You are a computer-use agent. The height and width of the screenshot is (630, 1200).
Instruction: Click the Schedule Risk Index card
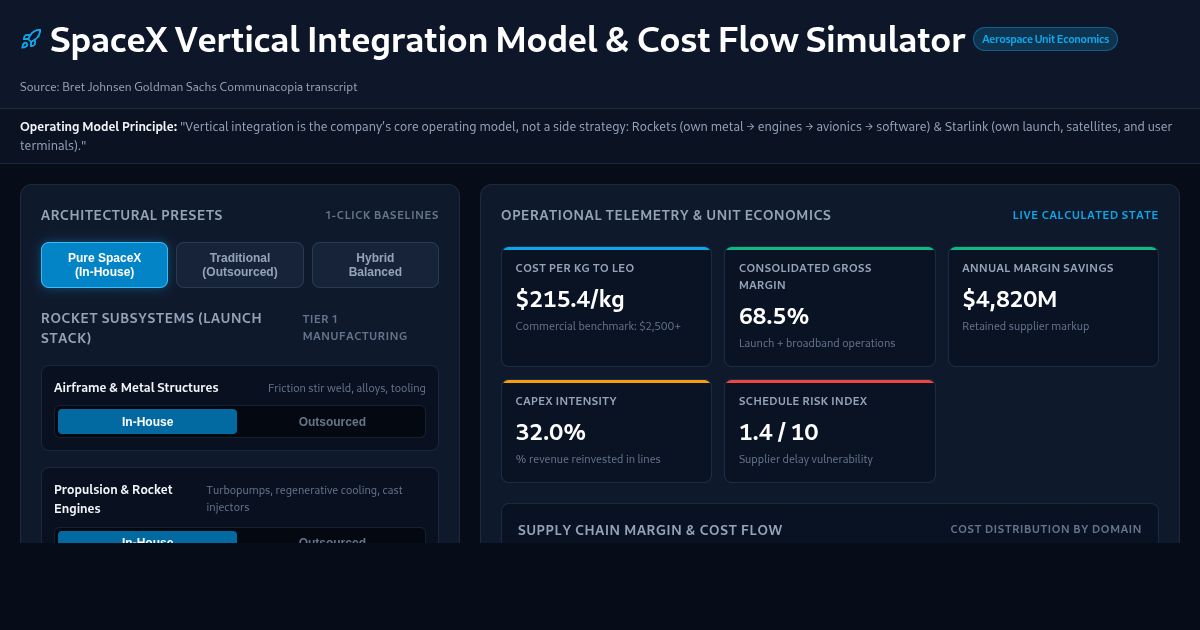[830, 431]
